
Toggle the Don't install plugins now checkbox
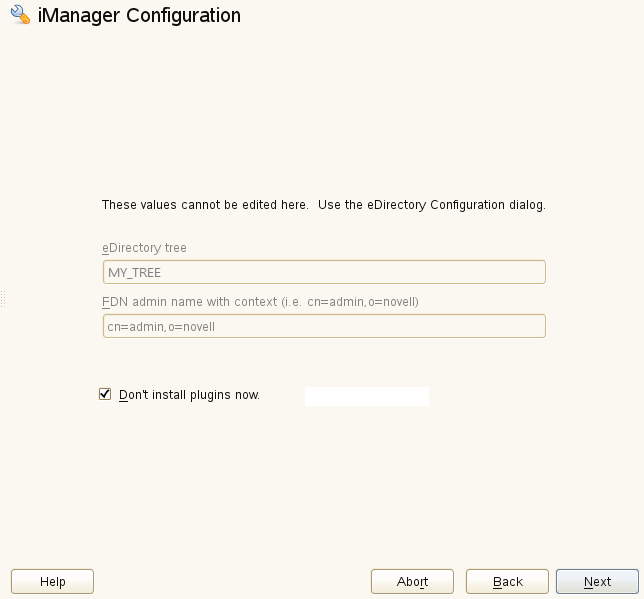click(x=105, y=394)
